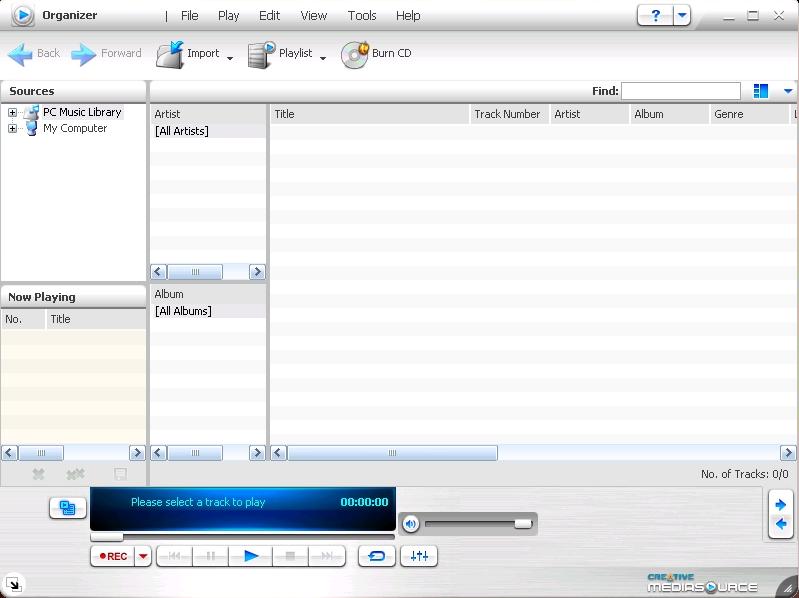Click the previous track button
Image resolution: width=799 pixels, height=598 pixels.
click(x=174, y=556)
